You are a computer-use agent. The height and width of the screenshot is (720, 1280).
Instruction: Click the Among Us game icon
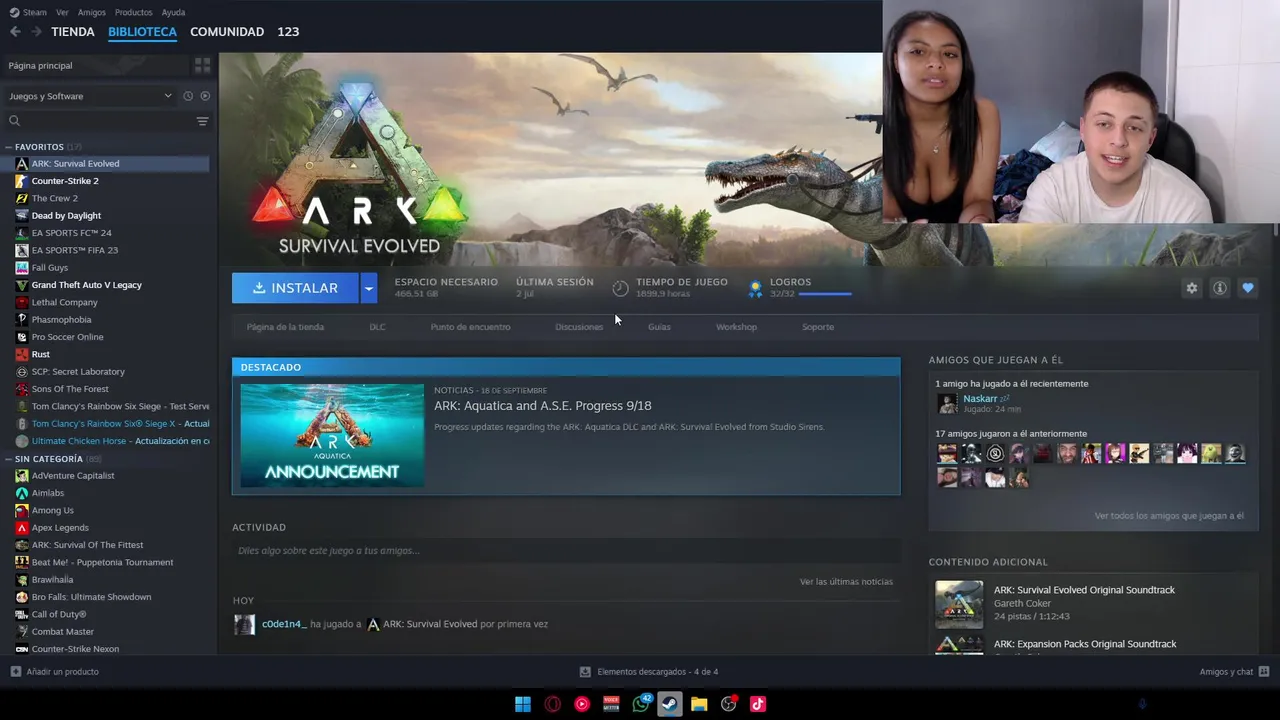pos(22,510)
